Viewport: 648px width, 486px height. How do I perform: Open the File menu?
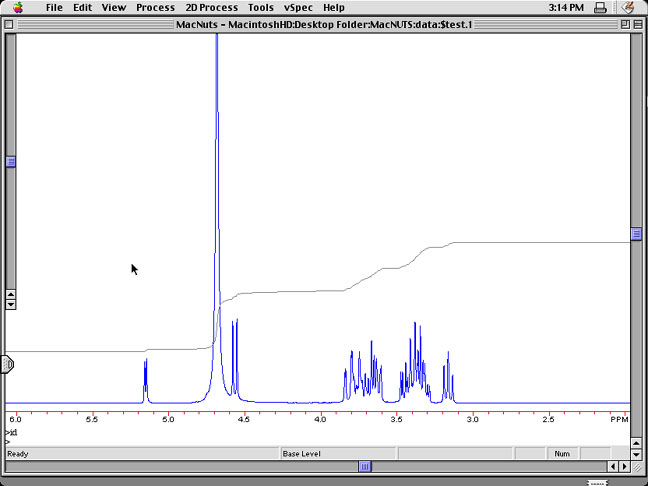(x=54, y=7)
